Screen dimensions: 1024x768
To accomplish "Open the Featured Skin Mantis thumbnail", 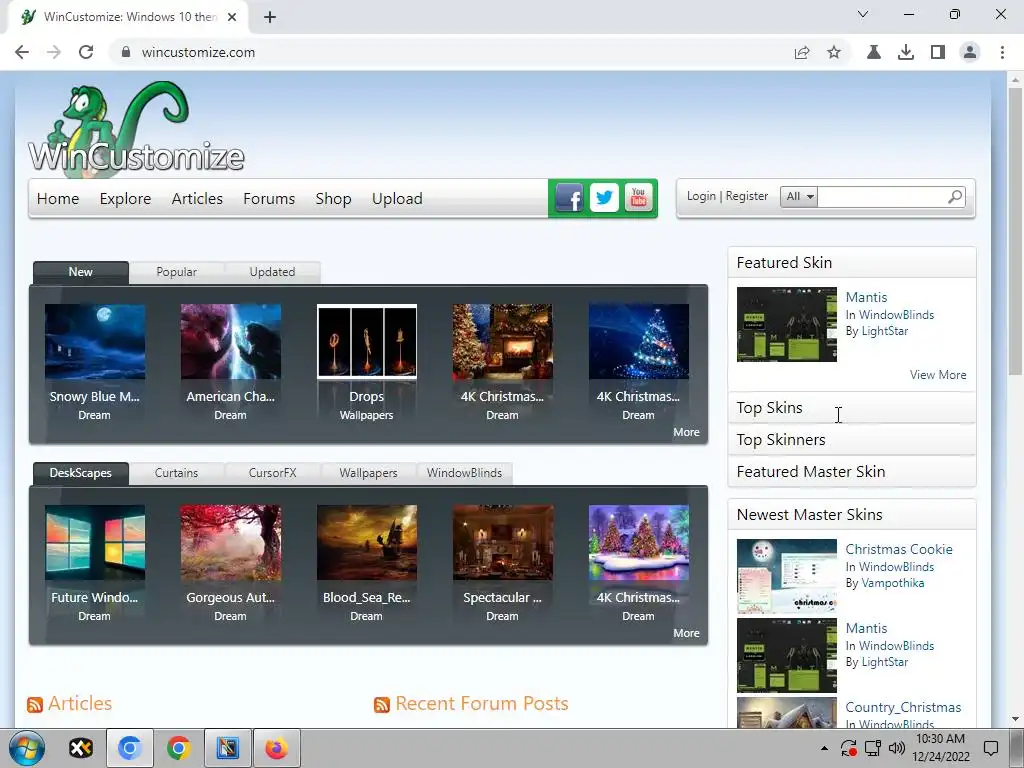I will 786,325.
